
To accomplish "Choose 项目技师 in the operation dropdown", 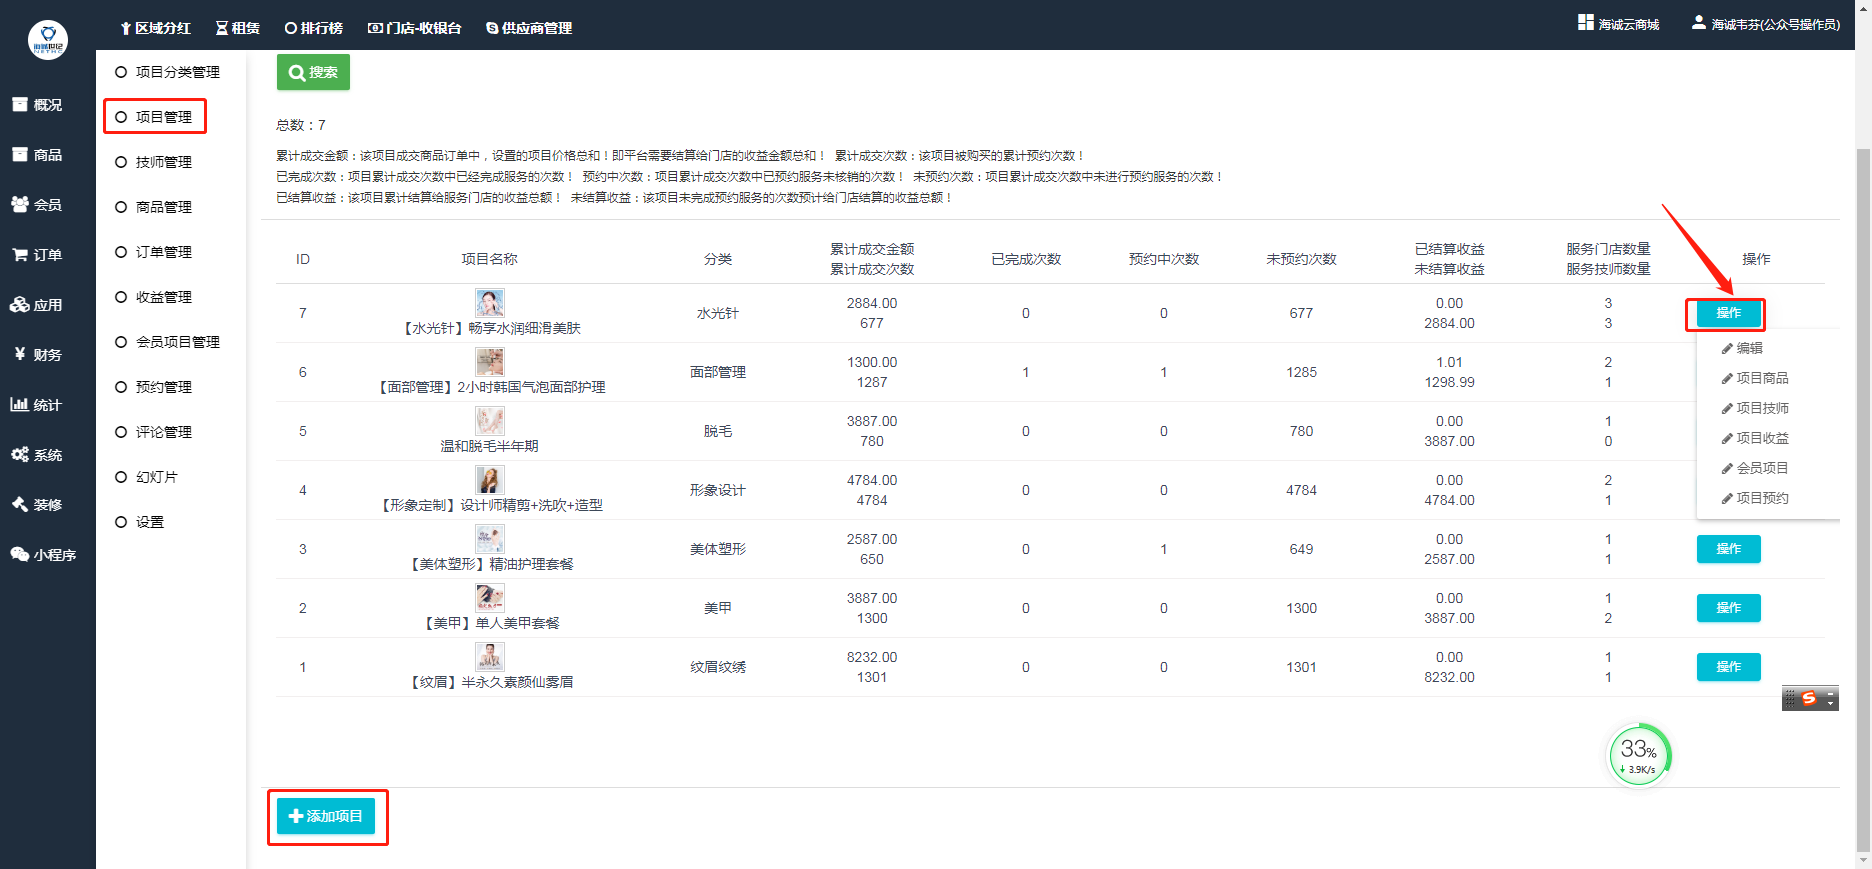I will tap(1755, 408).
